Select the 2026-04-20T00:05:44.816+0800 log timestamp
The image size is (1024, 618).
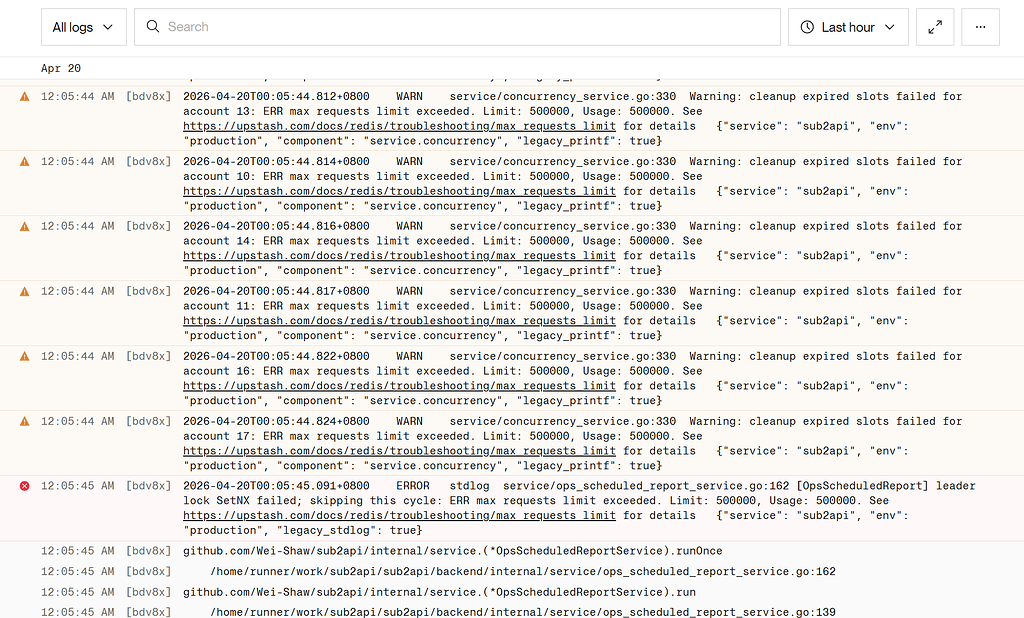[276, 226]
